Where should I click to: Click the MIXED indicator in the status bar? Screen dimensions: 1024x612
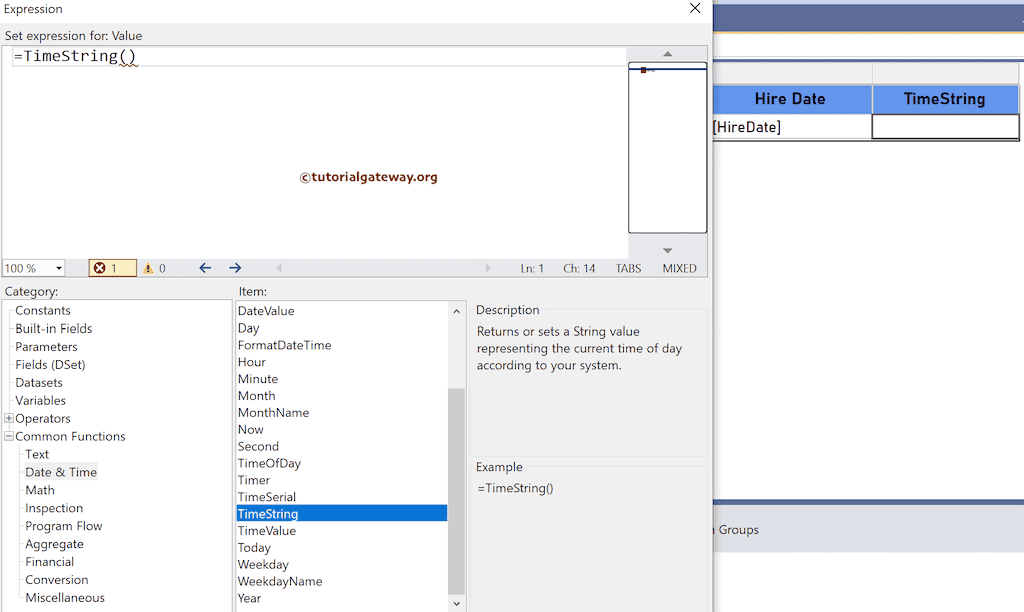tap(678, 267)
